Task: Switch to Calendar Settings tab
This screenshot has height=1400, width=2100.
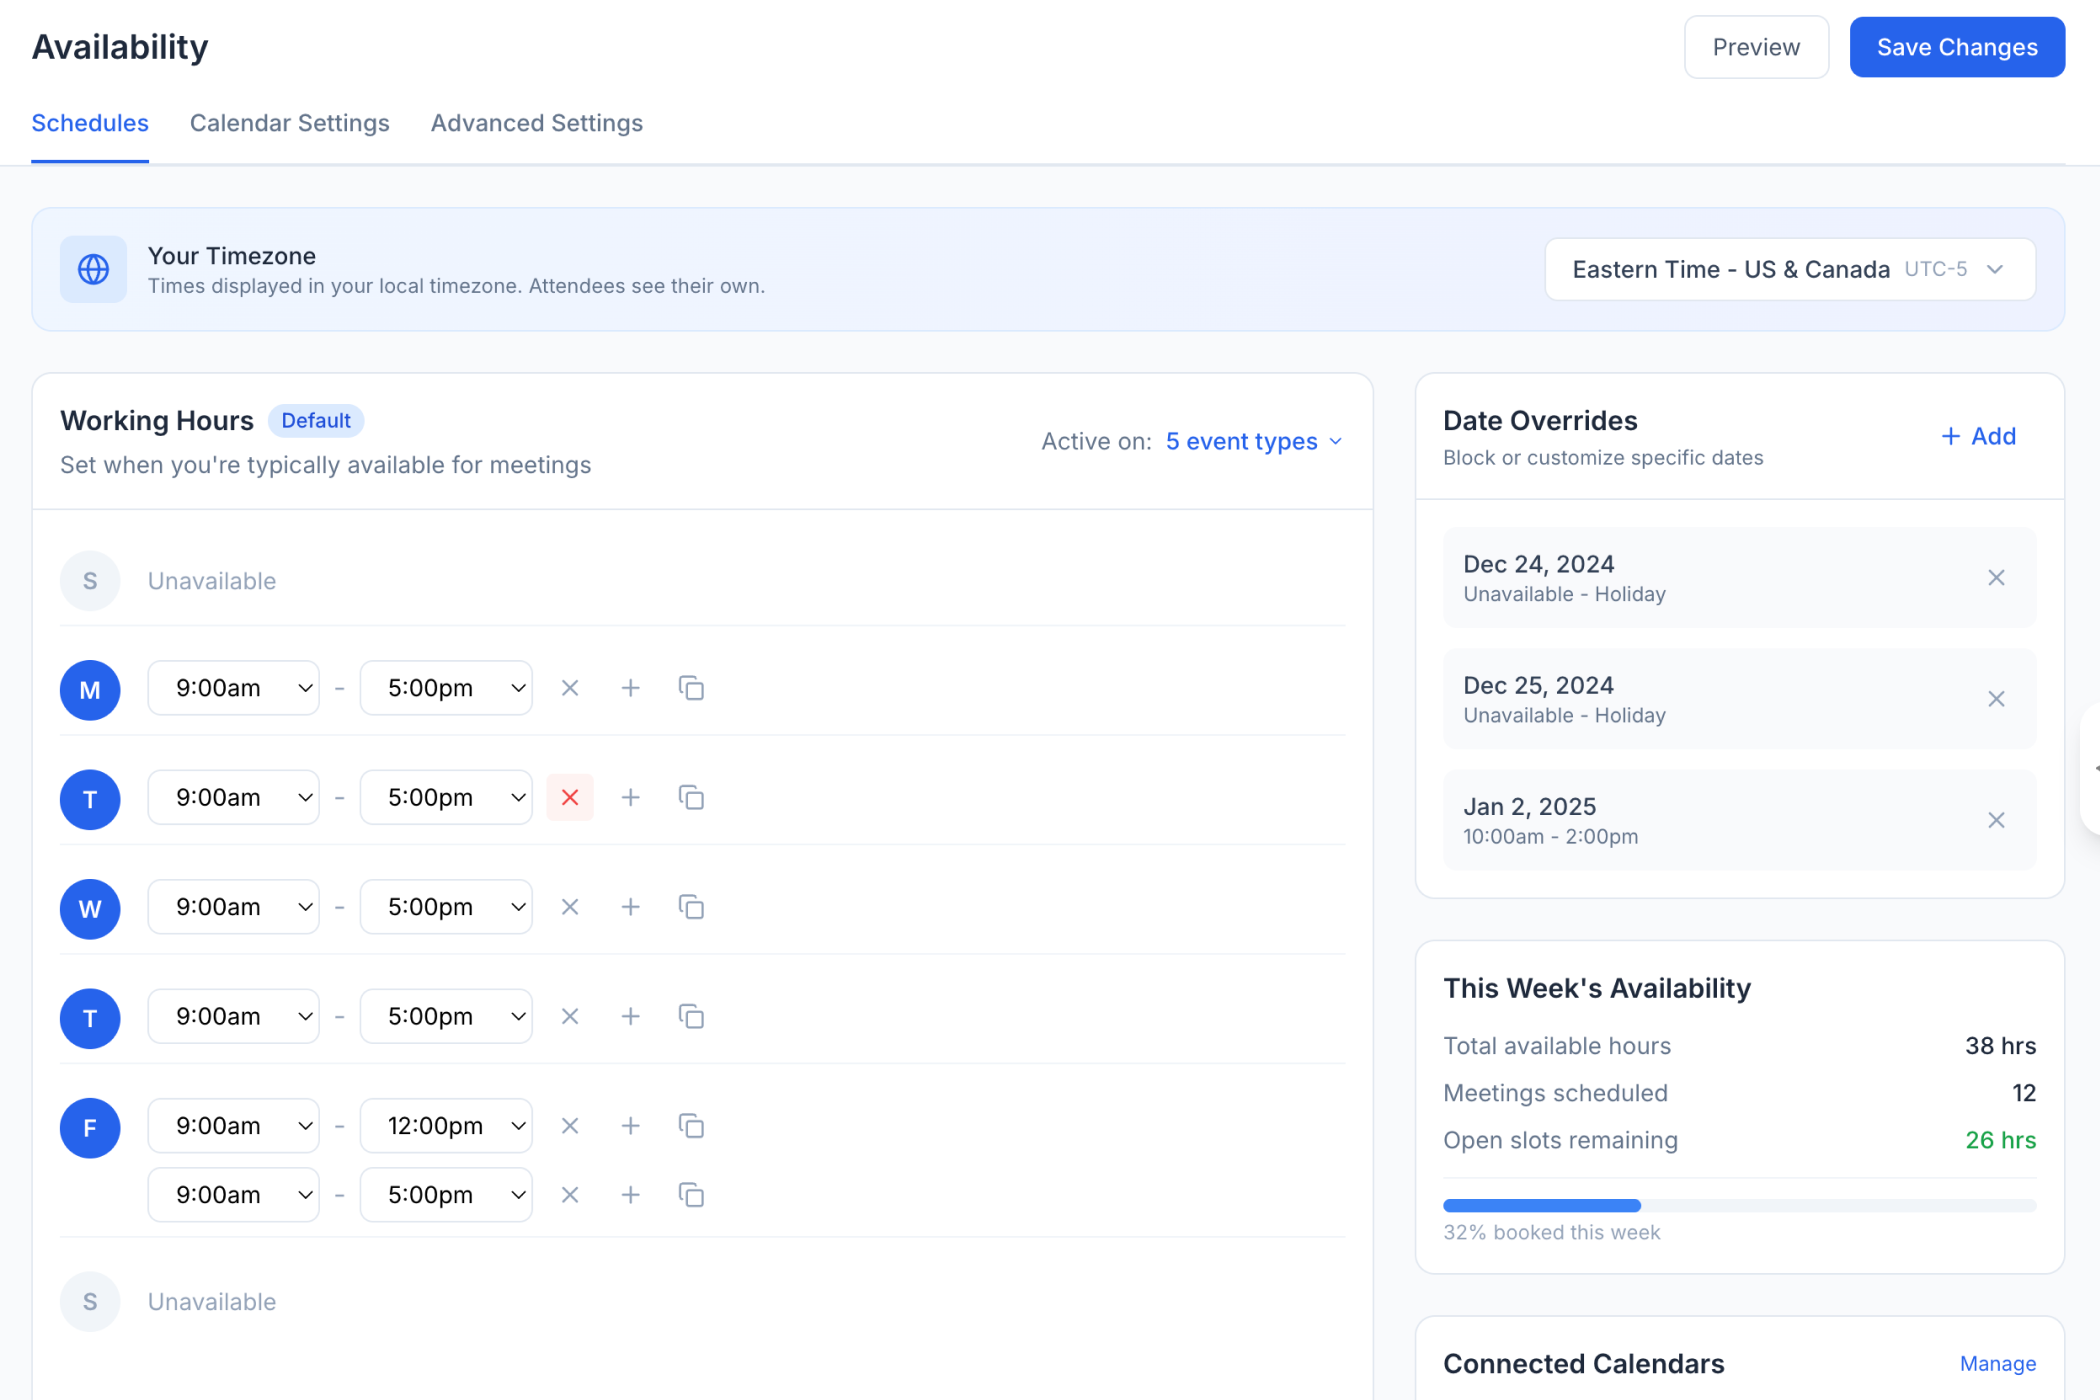Action: click(290, 123)
